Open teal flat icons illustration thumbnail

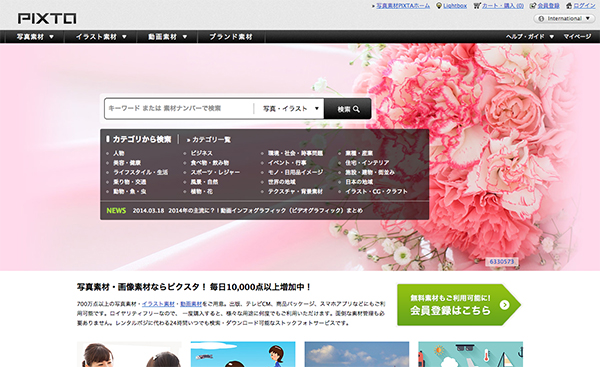(x=470, y=354)
